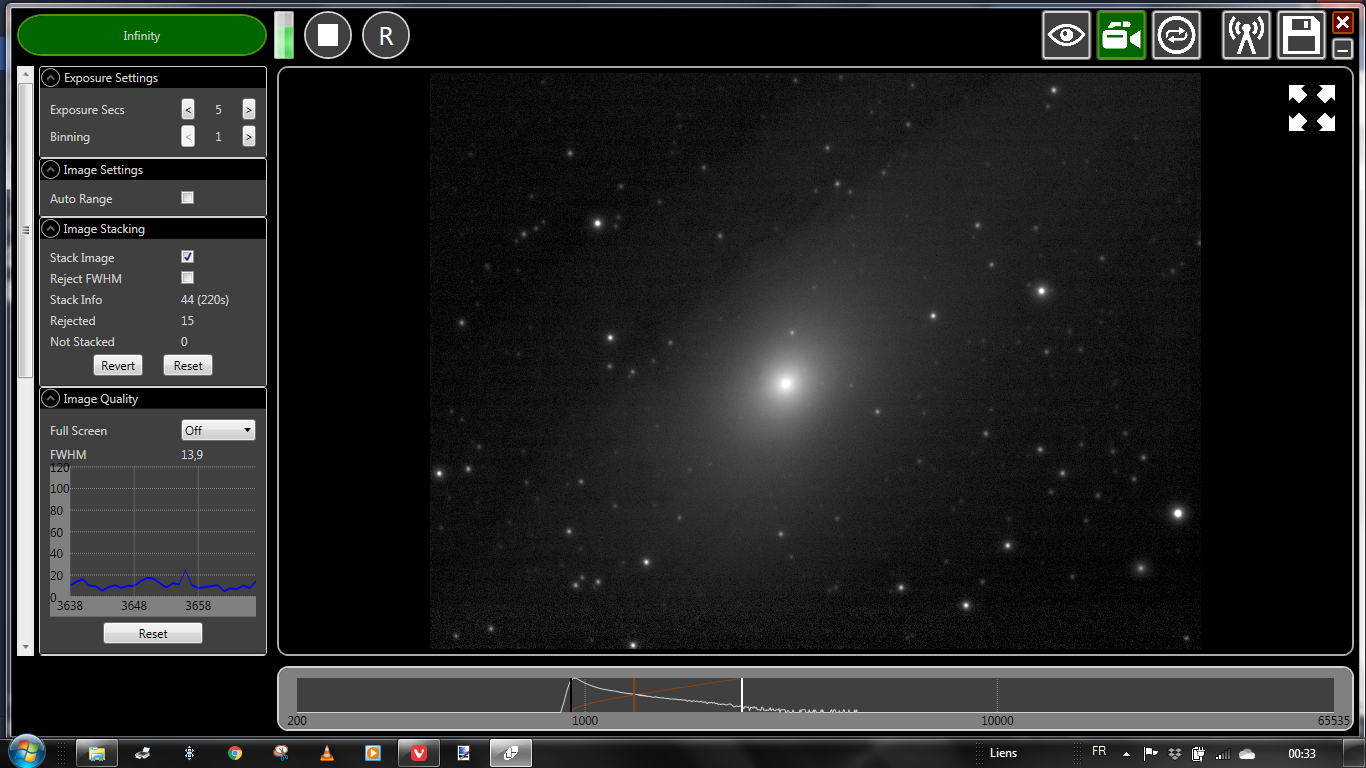
Task: Click the circular swap arrows icon
Action: 1176,36
